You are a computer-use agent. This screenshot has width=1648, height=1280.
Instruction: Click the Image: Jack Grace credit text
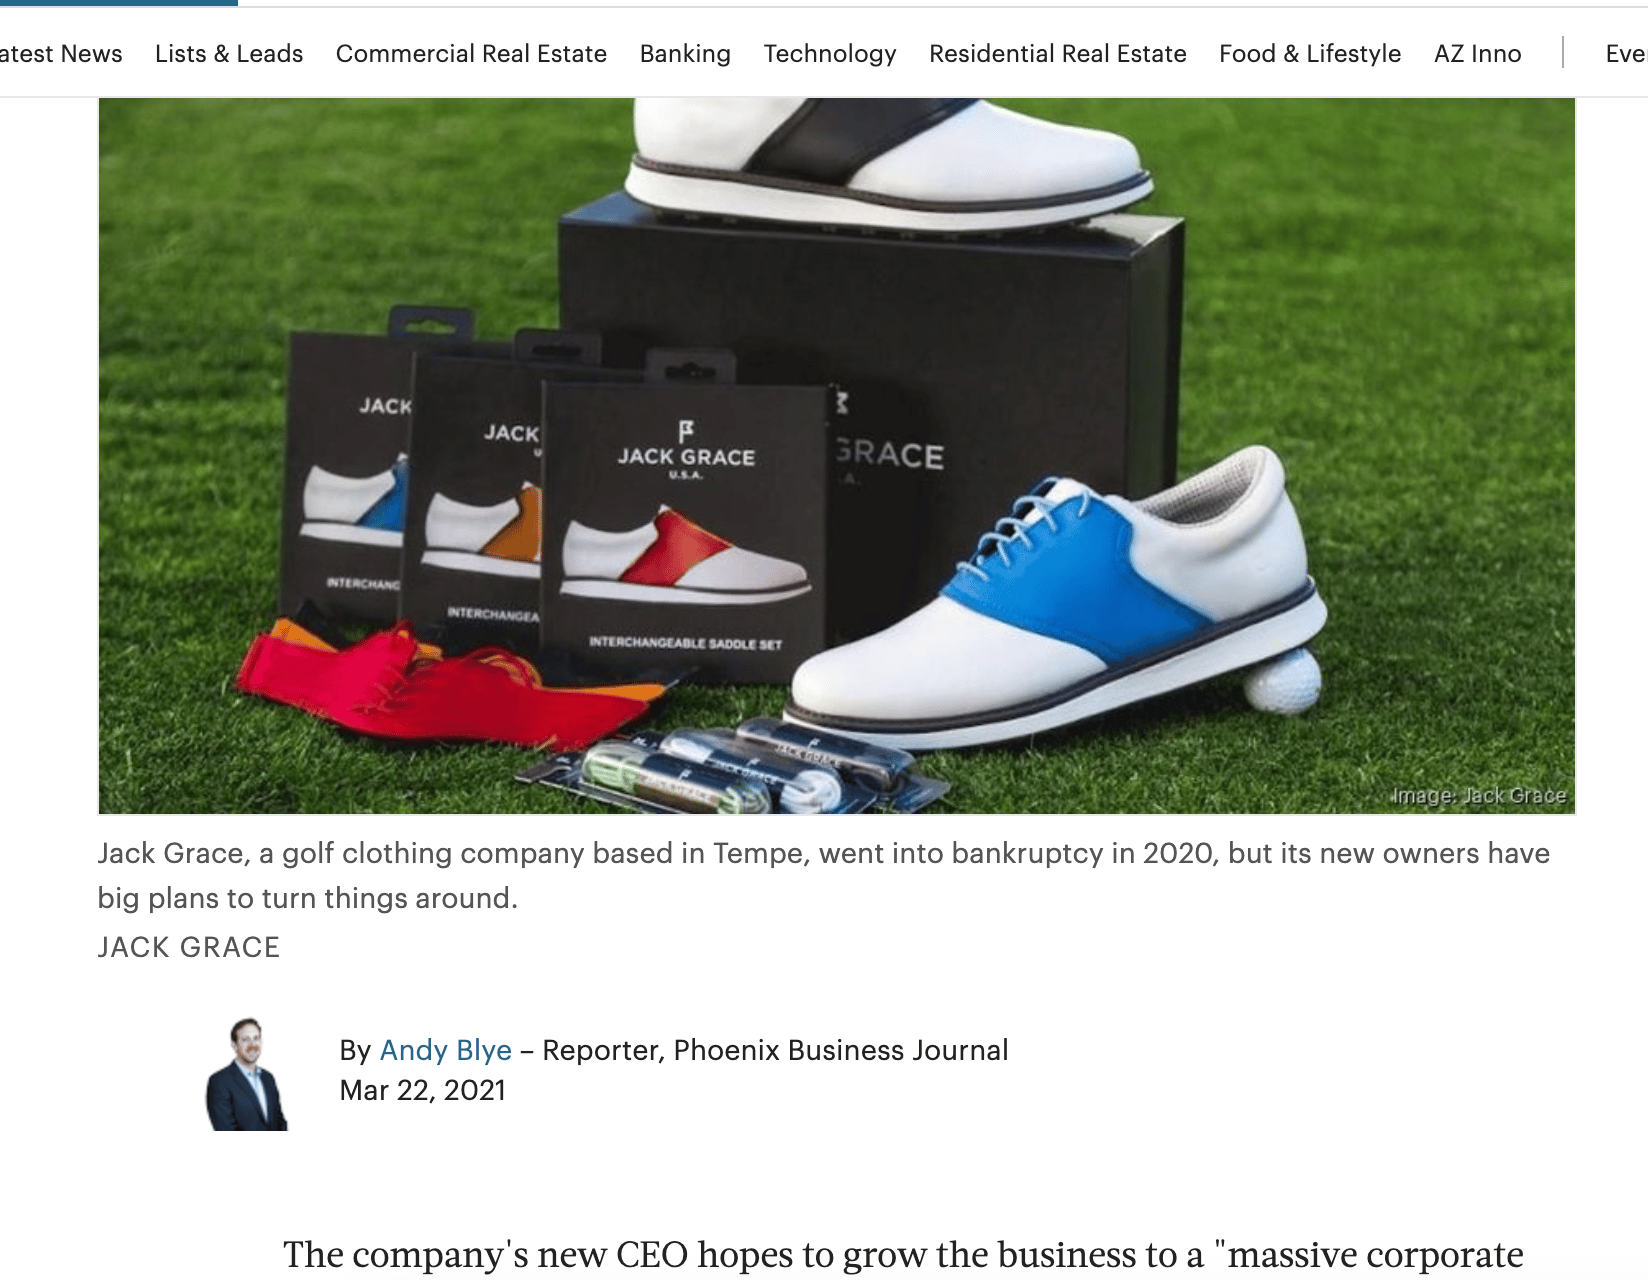[x=1479, y=796]
